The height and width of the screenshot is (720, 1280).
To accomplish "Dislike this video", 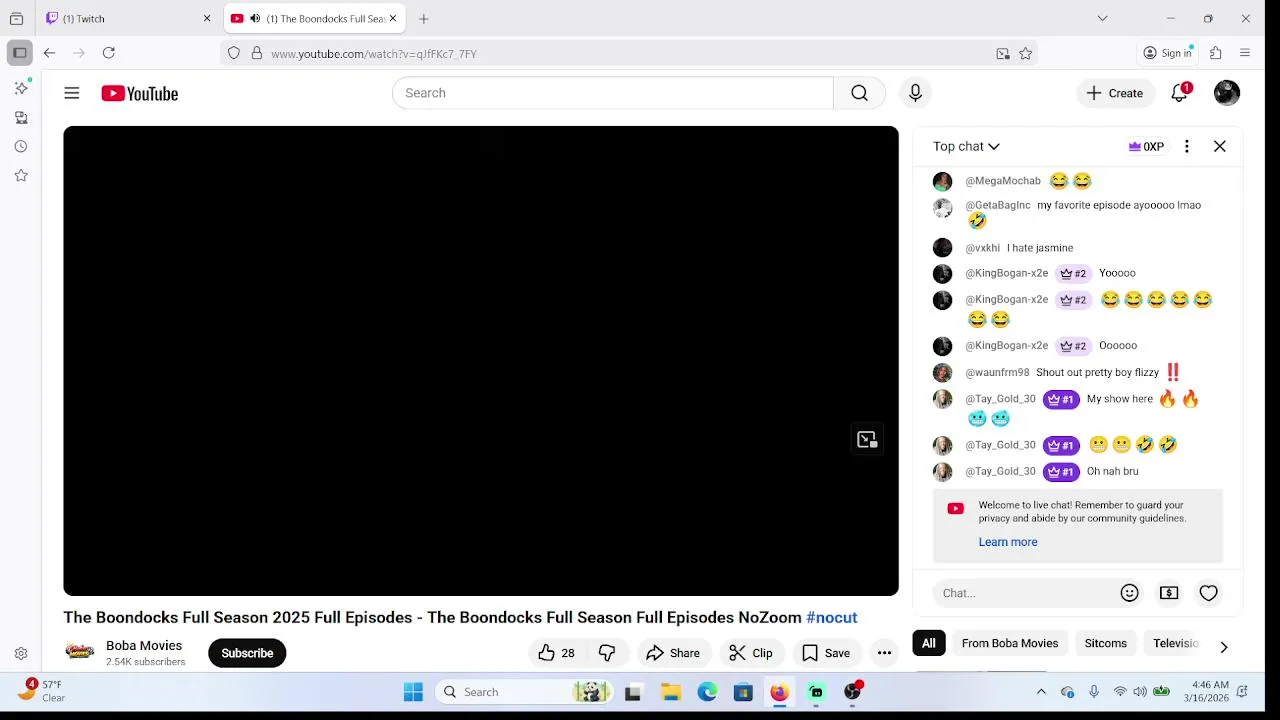I will (607, 653).
